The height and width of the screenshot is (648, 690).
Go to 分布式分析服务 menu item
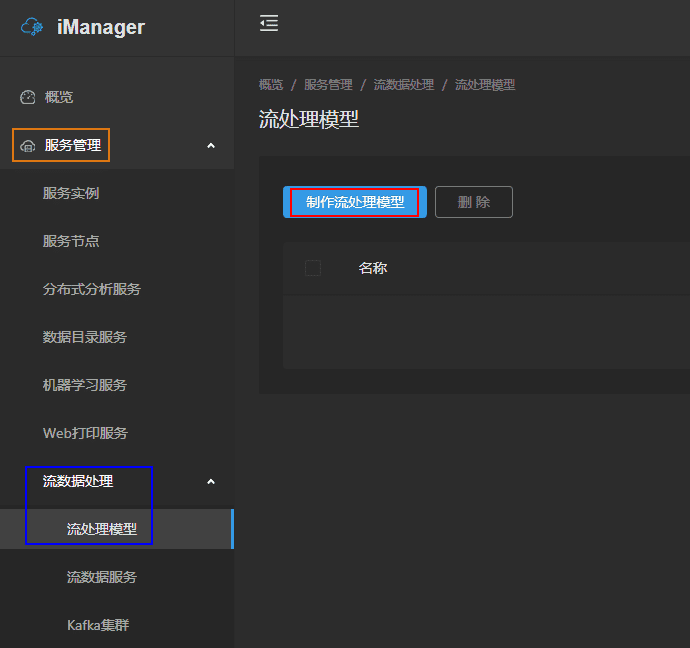[92, 290]
